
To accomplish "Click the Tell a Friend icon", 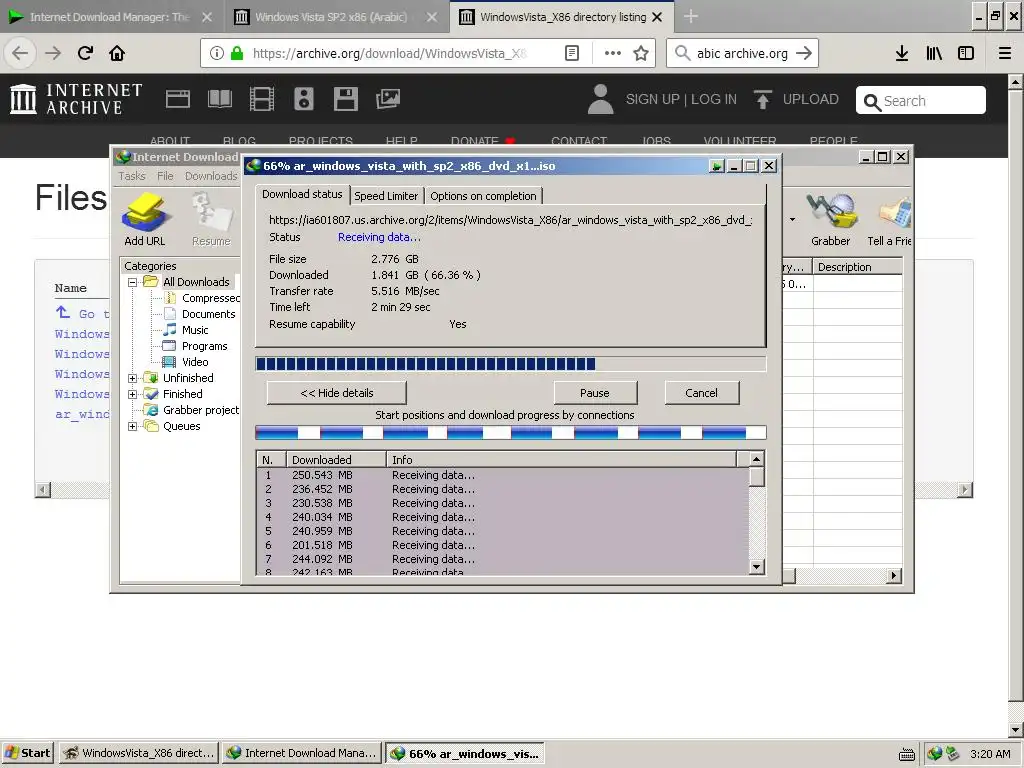I will tap(889, 220).
